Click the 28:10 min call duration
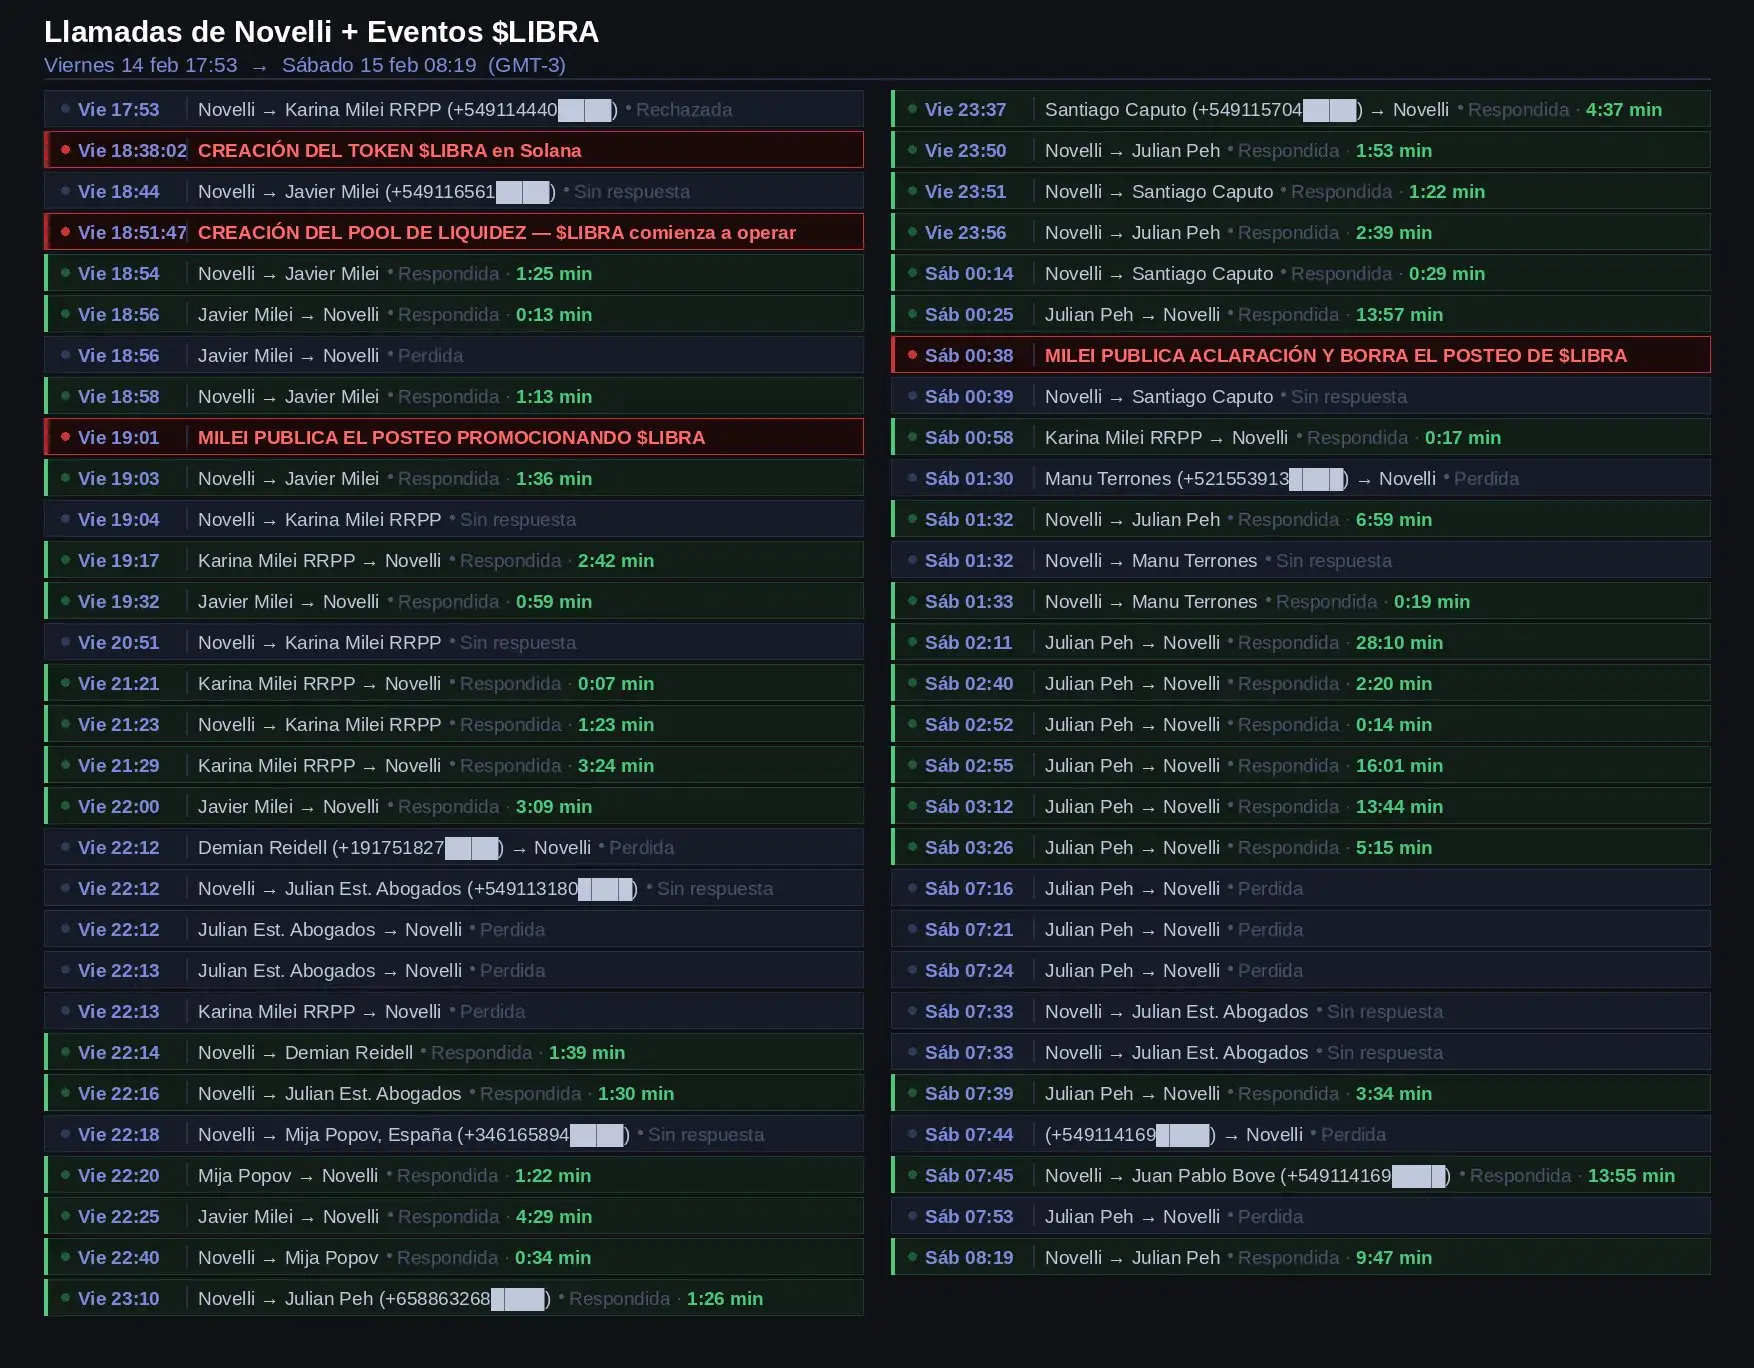 click(1398, 642)
